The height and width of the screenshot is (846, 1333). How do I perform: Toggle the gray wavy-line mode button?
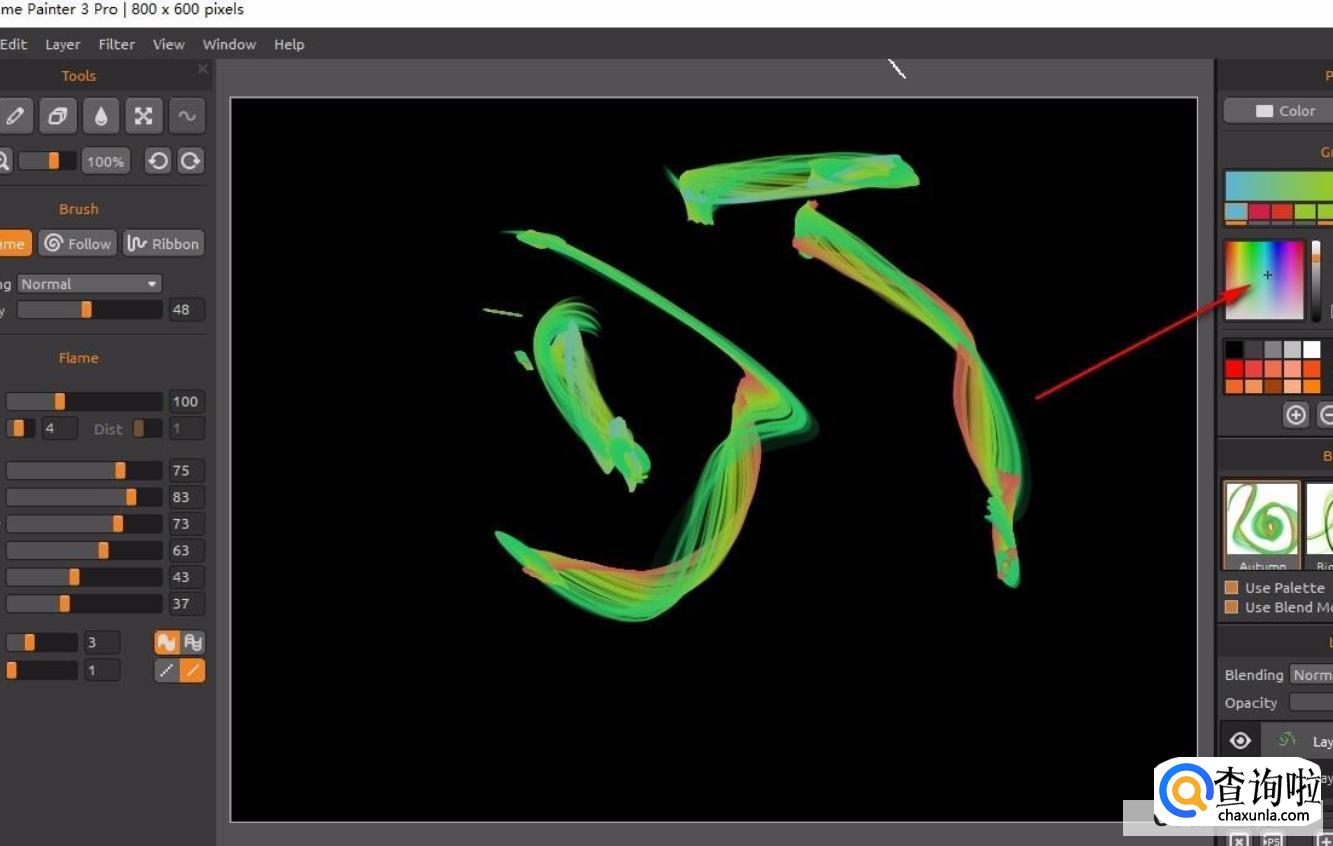[193, 642]
